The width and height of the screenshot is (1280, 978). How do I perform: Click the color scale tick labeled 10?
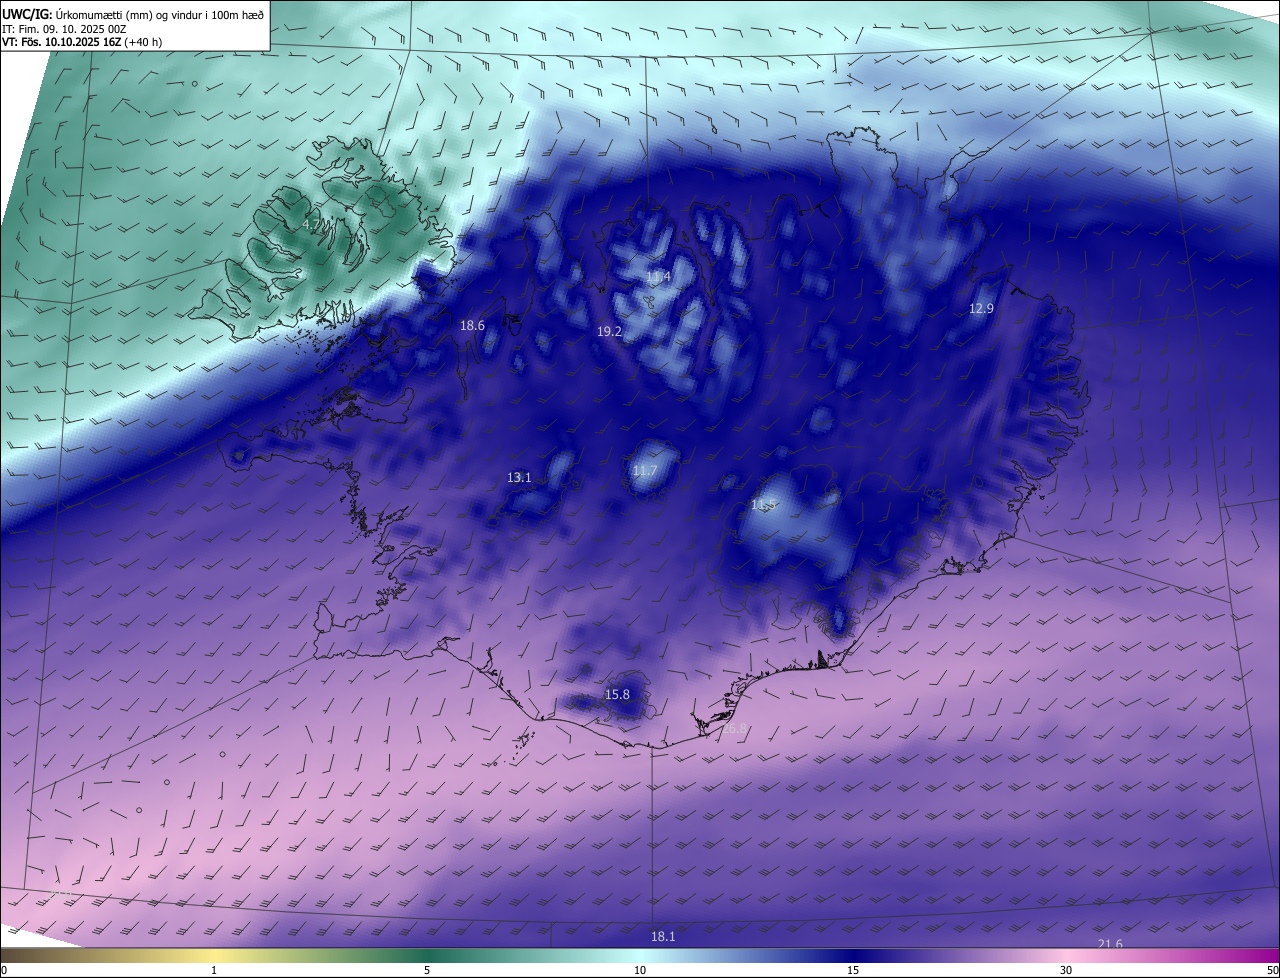[x=640, y=970]
